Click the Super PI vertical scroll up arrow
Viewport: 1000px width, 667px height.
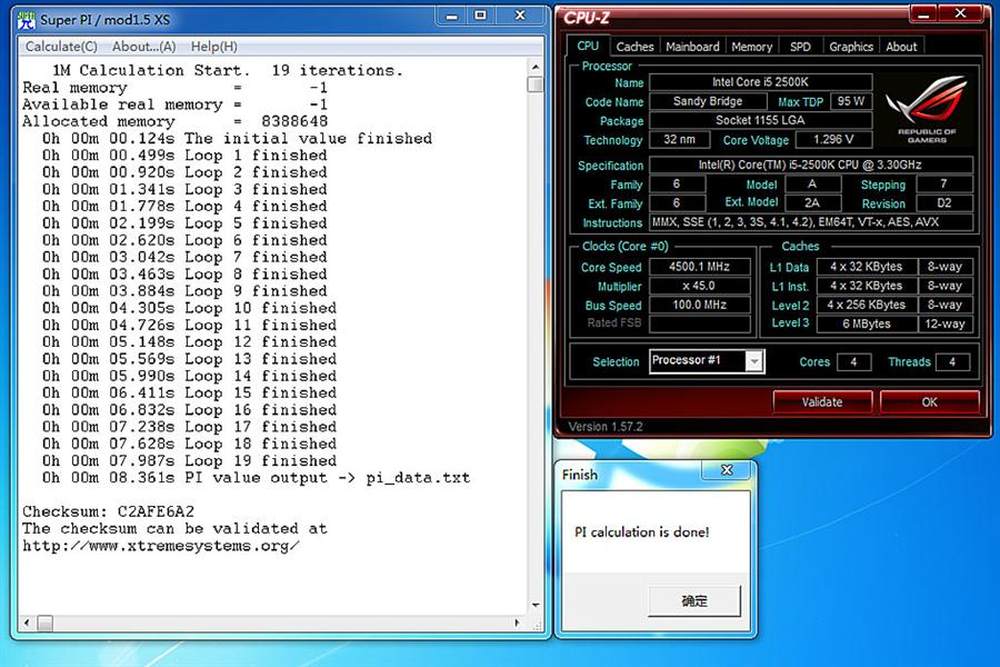click(x=536, y=67)
